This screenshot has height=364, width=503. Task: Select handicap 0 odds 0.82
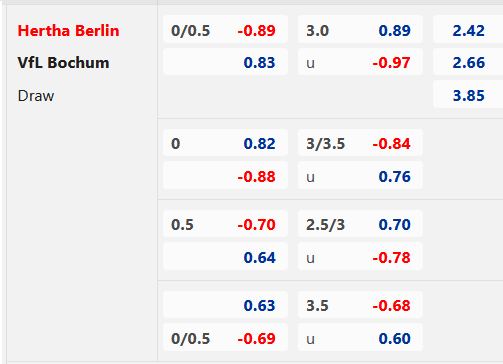click(x=225, y=143)
